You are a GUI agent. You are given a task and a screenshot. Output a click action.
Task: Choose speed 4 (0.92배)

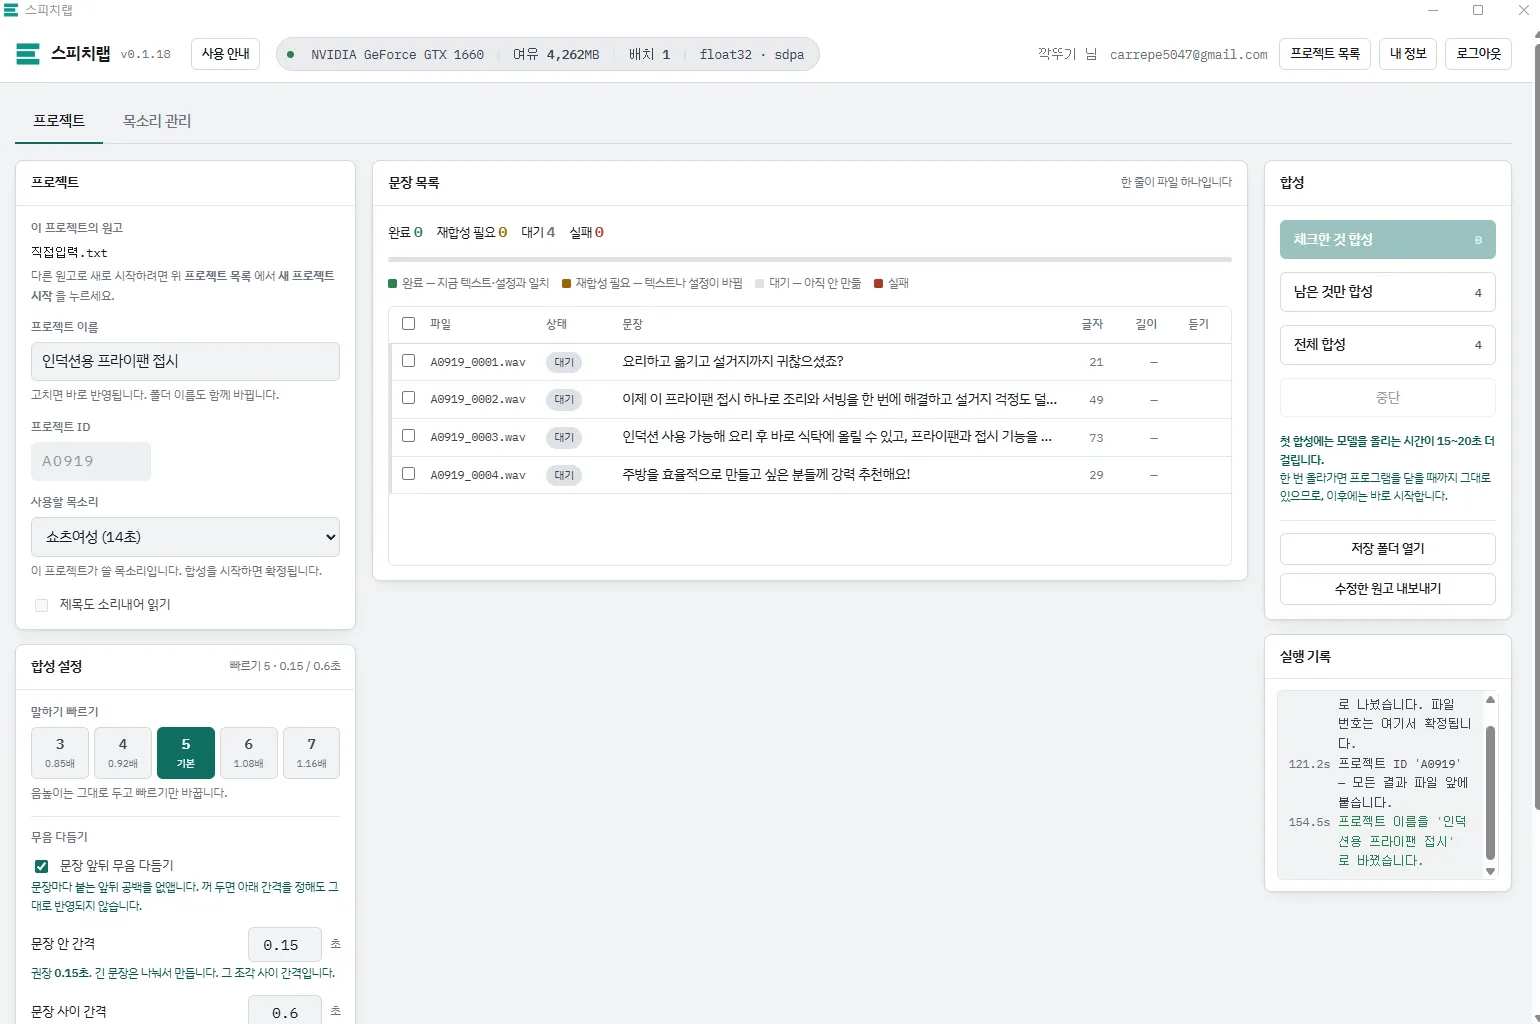[x=123, y=753]
